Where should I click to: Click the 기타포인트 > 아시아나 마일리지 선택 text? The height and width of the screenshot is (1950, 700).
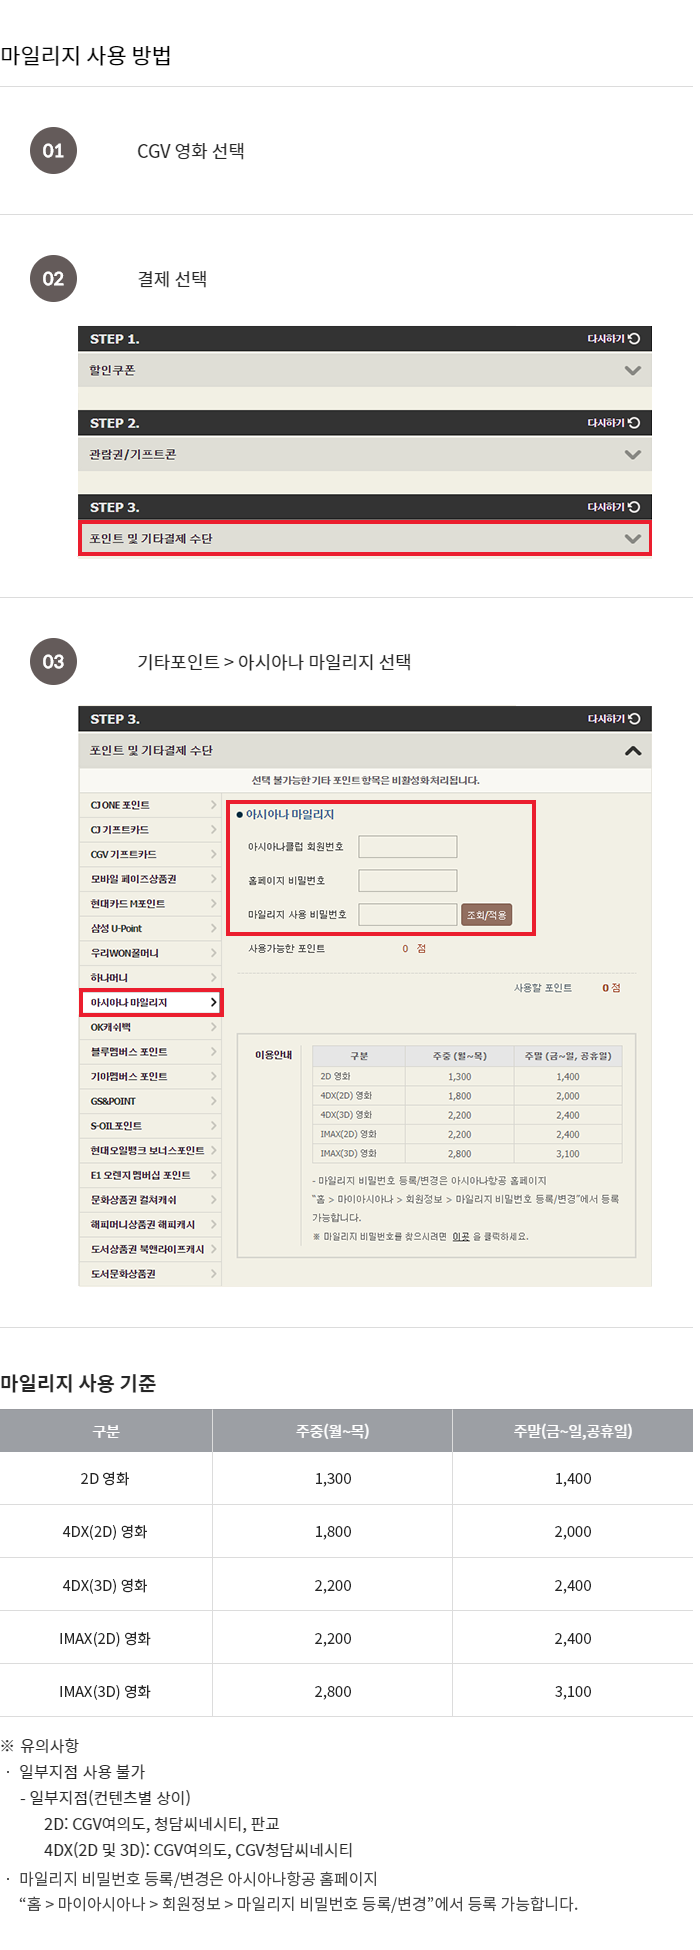(274, 662)
